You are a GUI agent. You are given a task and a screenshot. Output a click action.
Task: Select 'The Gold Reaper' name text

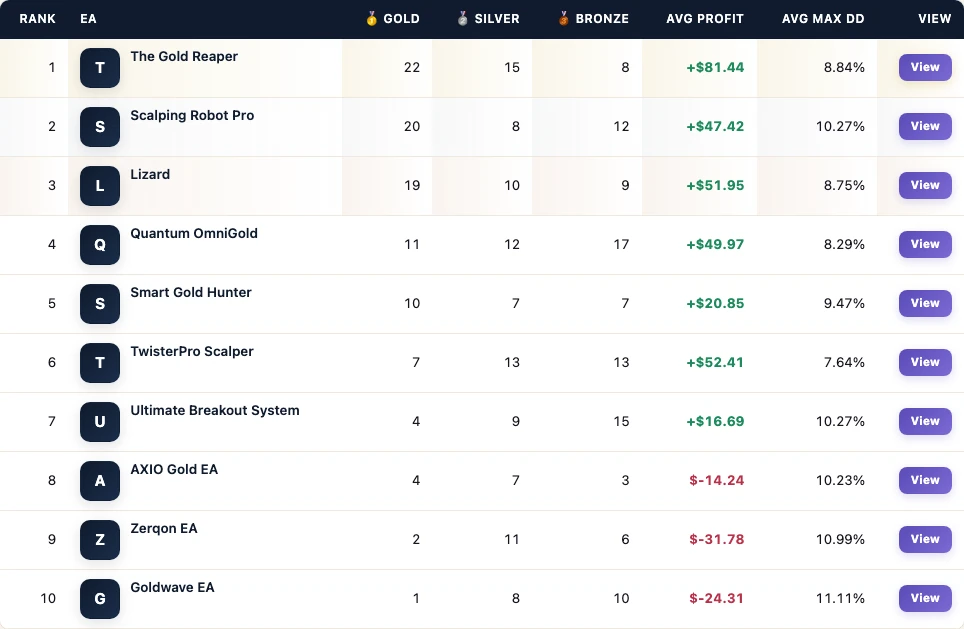coord(184,57)
